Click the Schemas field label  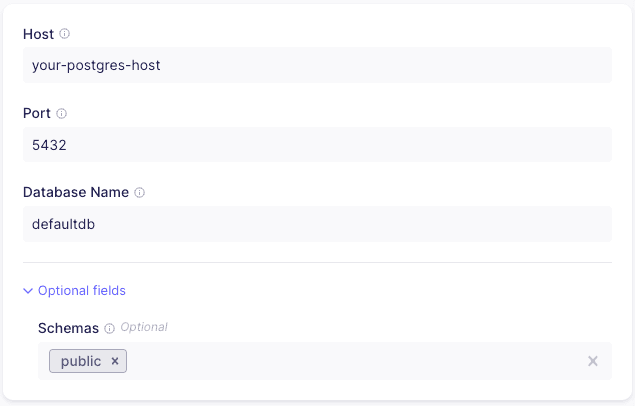pyautogui.click(x=68, y=328)
